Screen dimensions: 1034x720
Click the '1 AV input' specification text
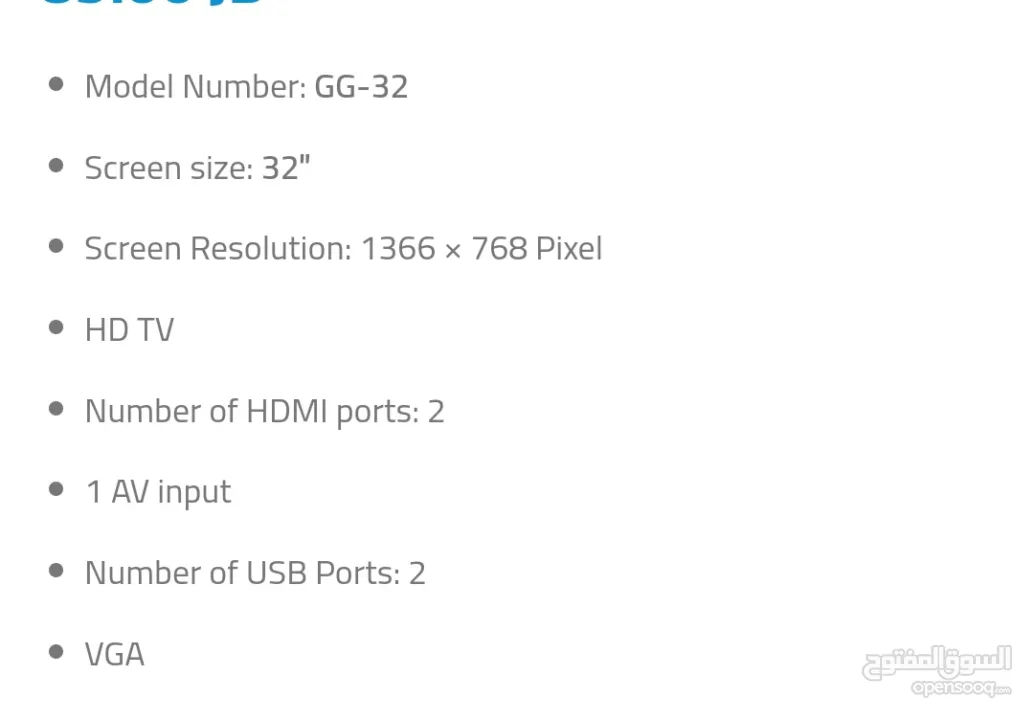pos(158,492)
